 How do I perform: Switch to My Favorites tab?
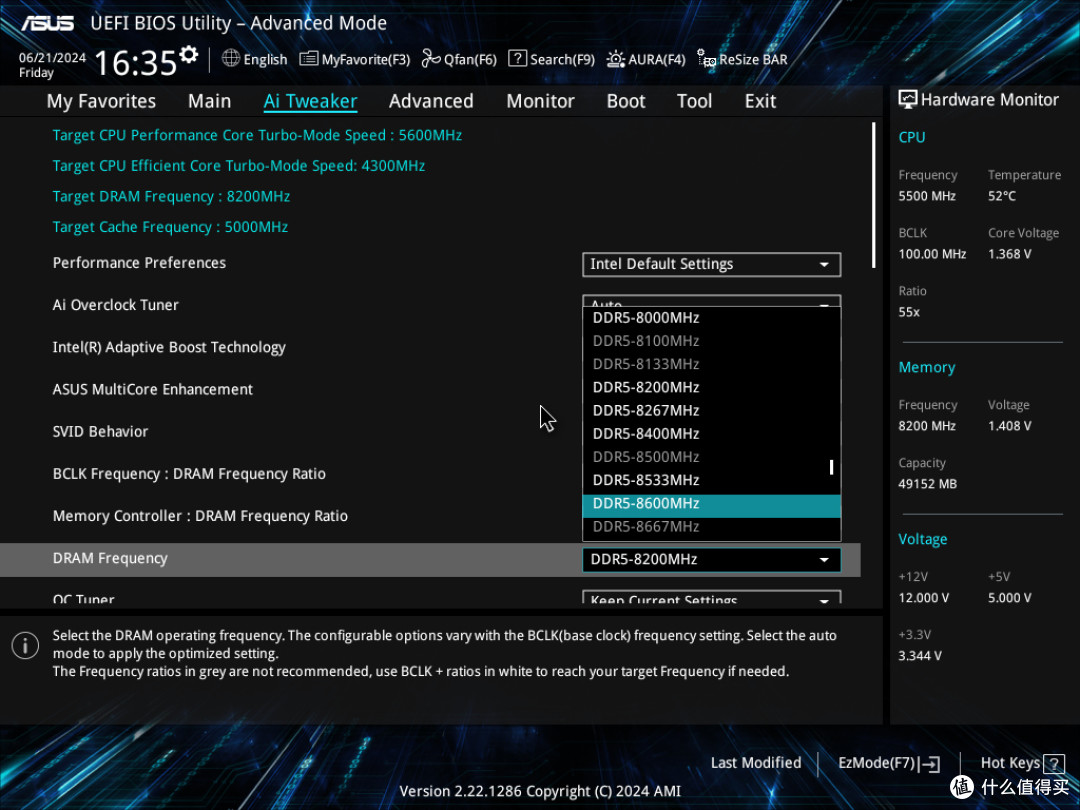pos(101,101)
